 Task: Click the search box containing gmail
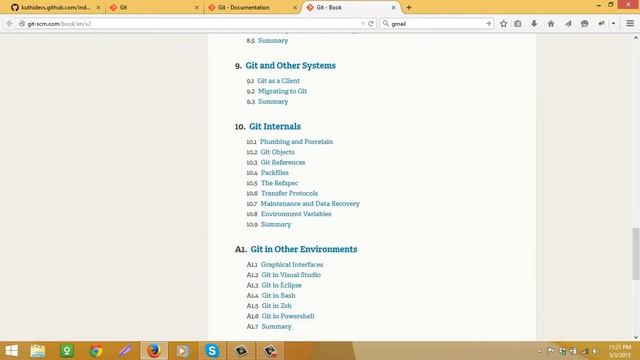[436, 24]
